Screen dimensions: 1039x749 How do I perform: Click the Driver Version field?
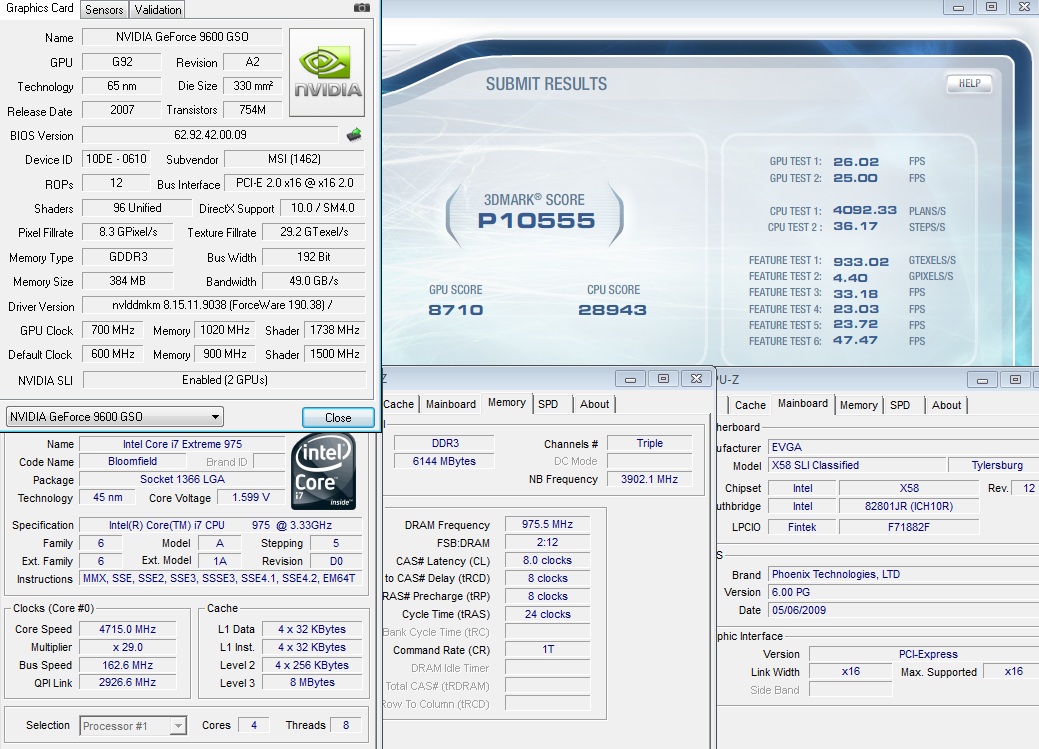pos(223,306)
